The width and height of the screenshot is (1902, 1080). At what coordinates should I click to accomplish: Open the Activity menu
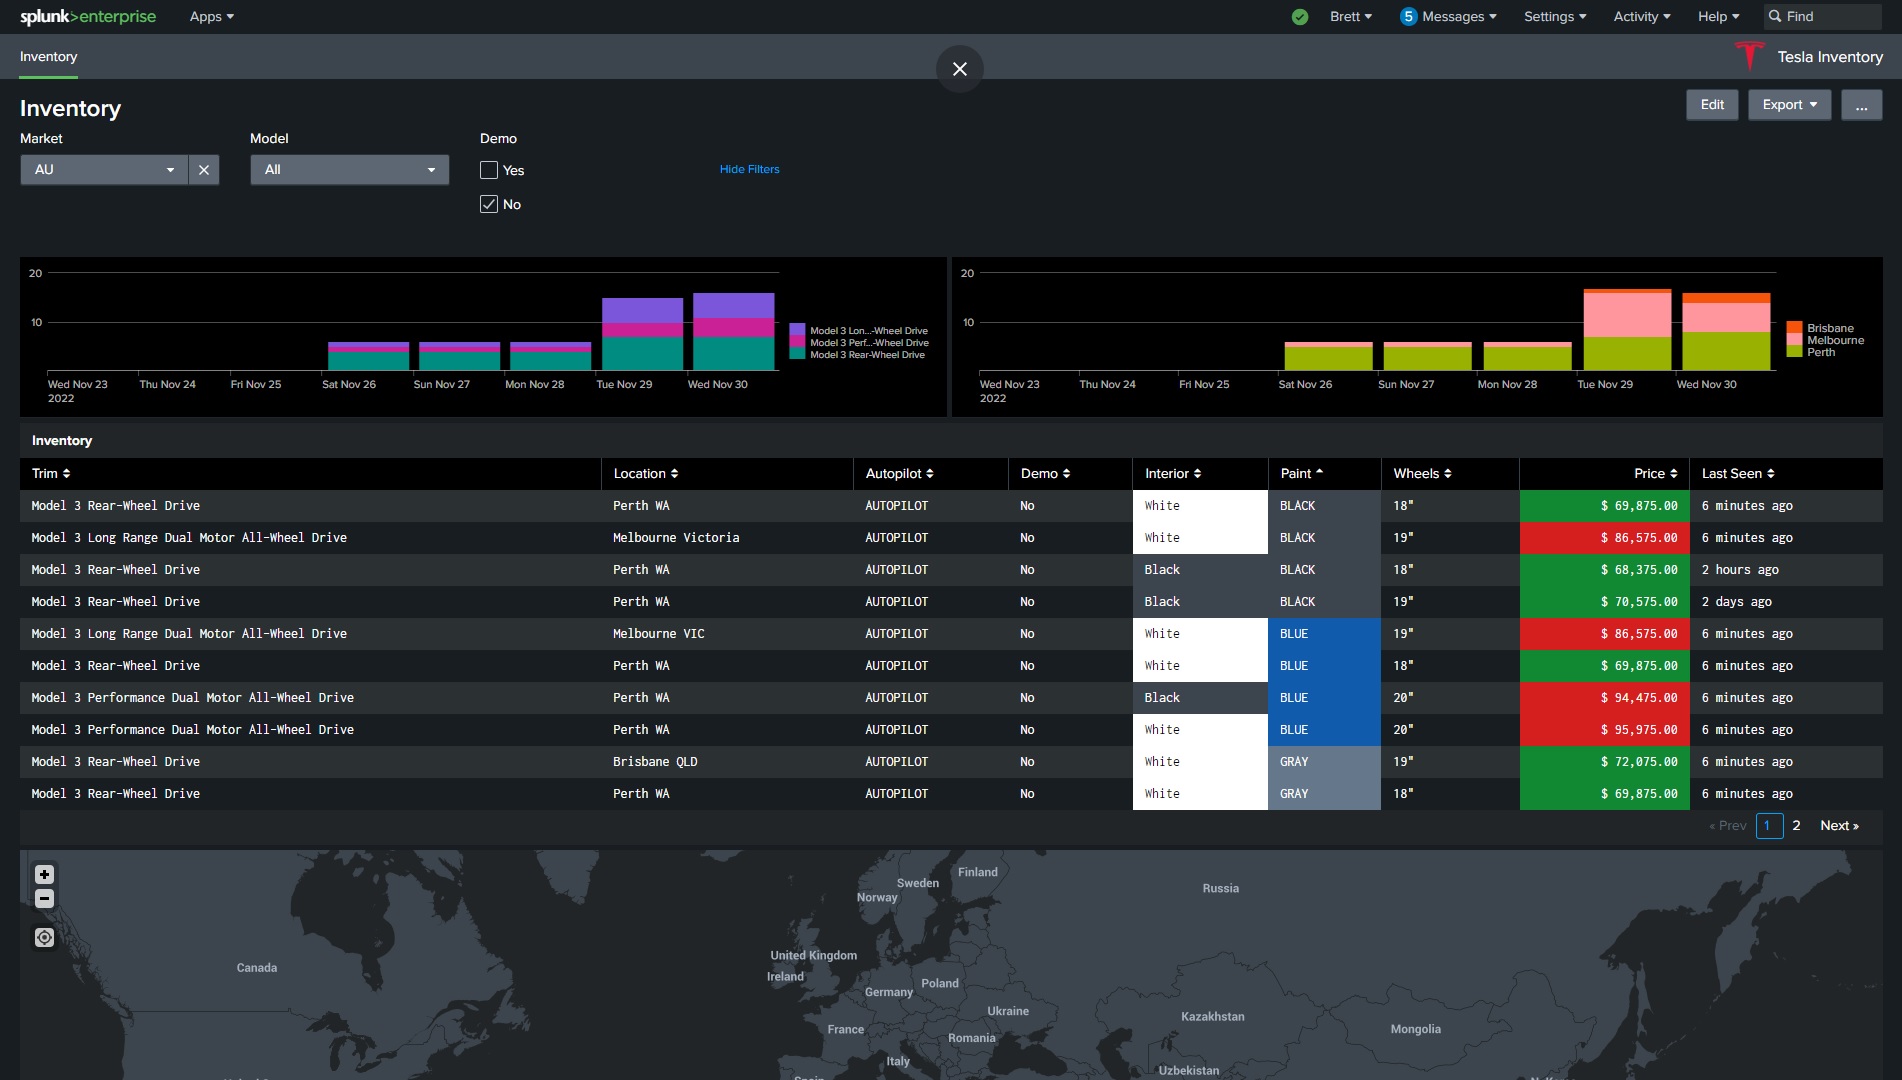coord(1642,17)
